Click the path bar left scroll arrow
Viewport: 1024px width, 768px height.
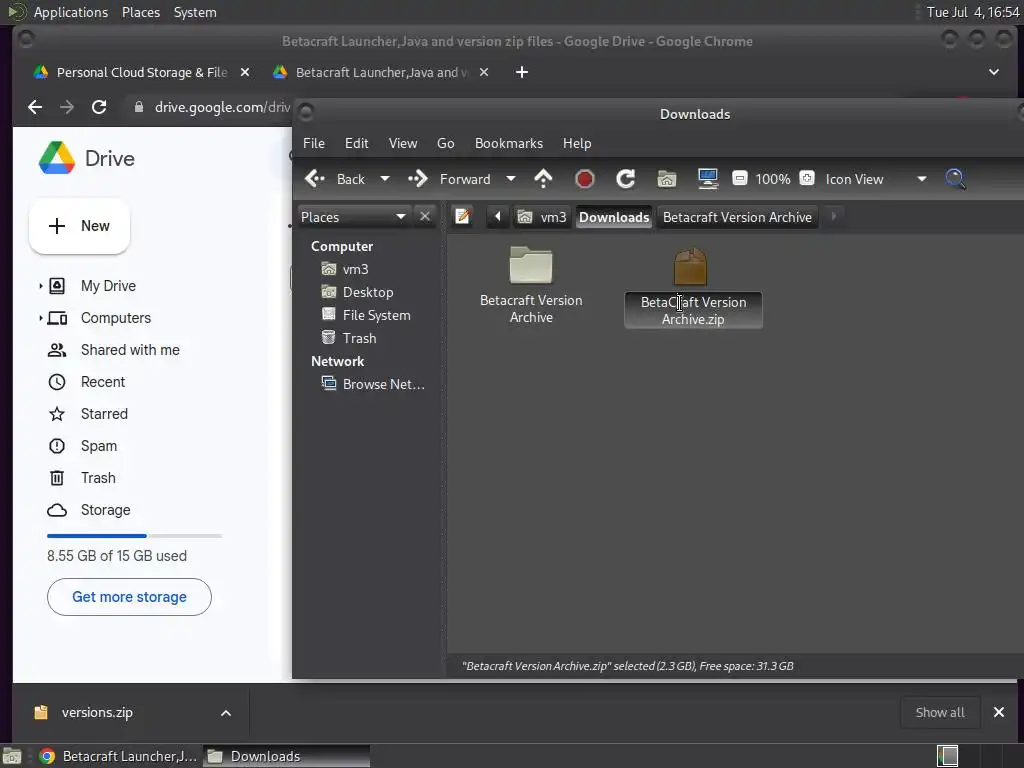(497, 216)
